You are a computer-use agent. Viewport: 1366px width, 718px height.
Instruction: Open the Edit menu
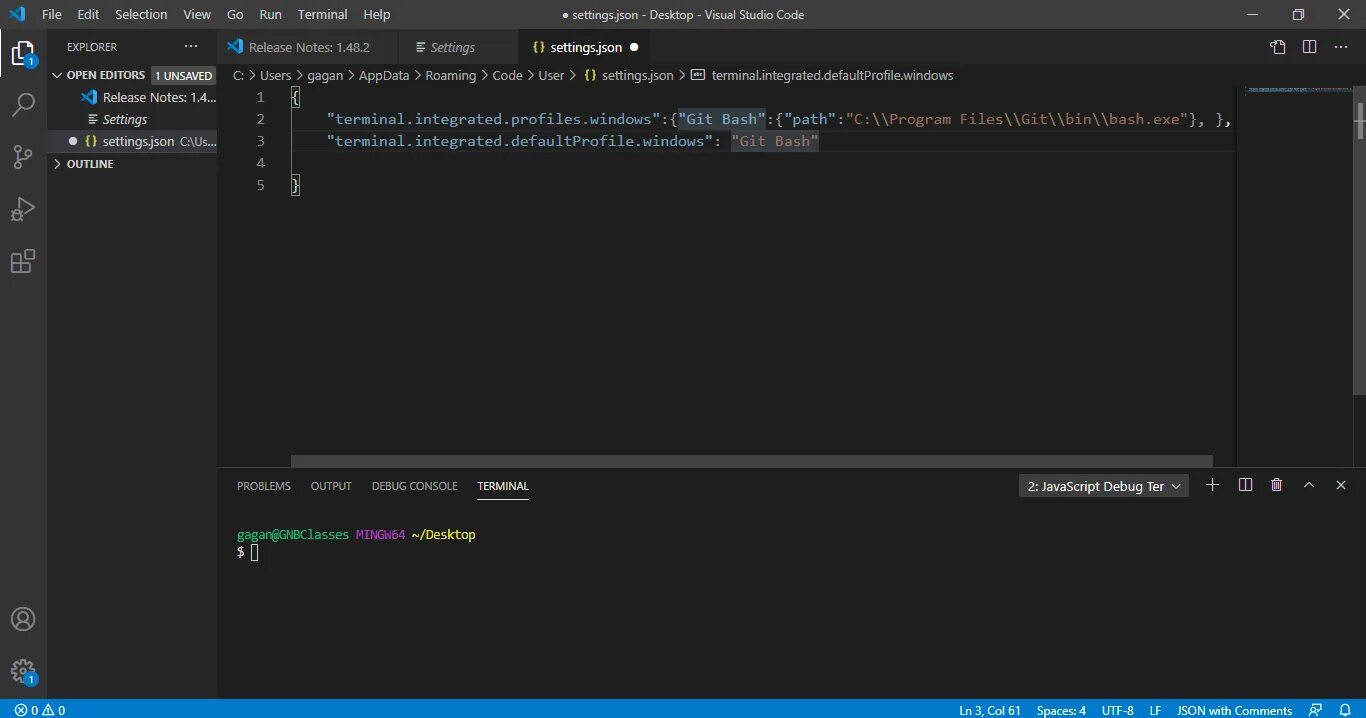pyautogui.click(x=88, y=14)
